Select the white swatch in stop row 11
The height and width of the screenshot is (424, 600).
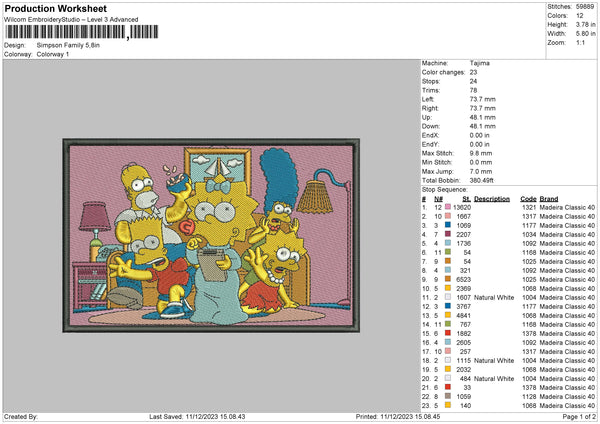point(448,297)
